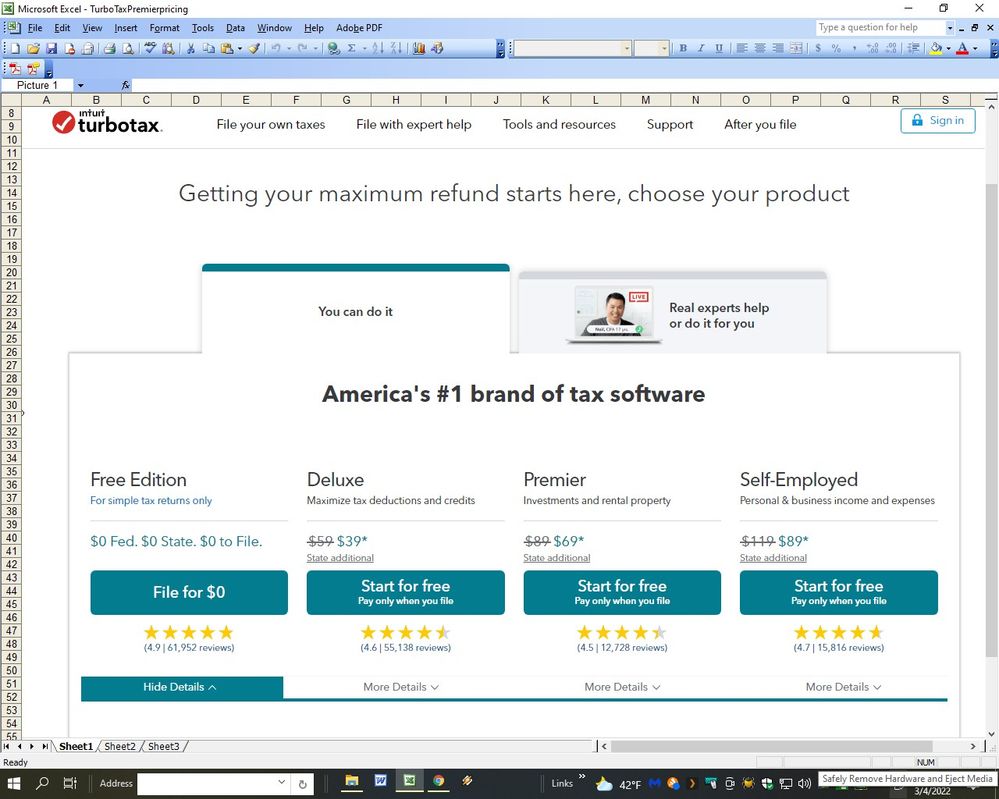
Task: Switch to the Sheet3 tab
Action: tap(164, 746)
